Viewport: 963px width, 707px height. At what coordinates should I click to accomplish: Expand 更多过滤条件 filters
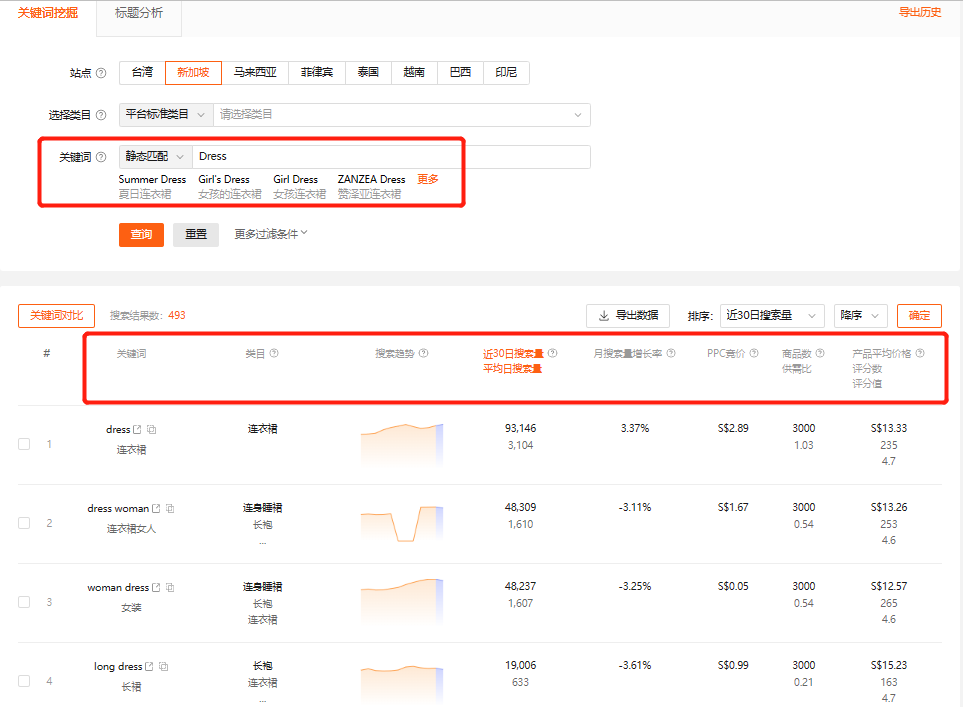tap(271, 234)
